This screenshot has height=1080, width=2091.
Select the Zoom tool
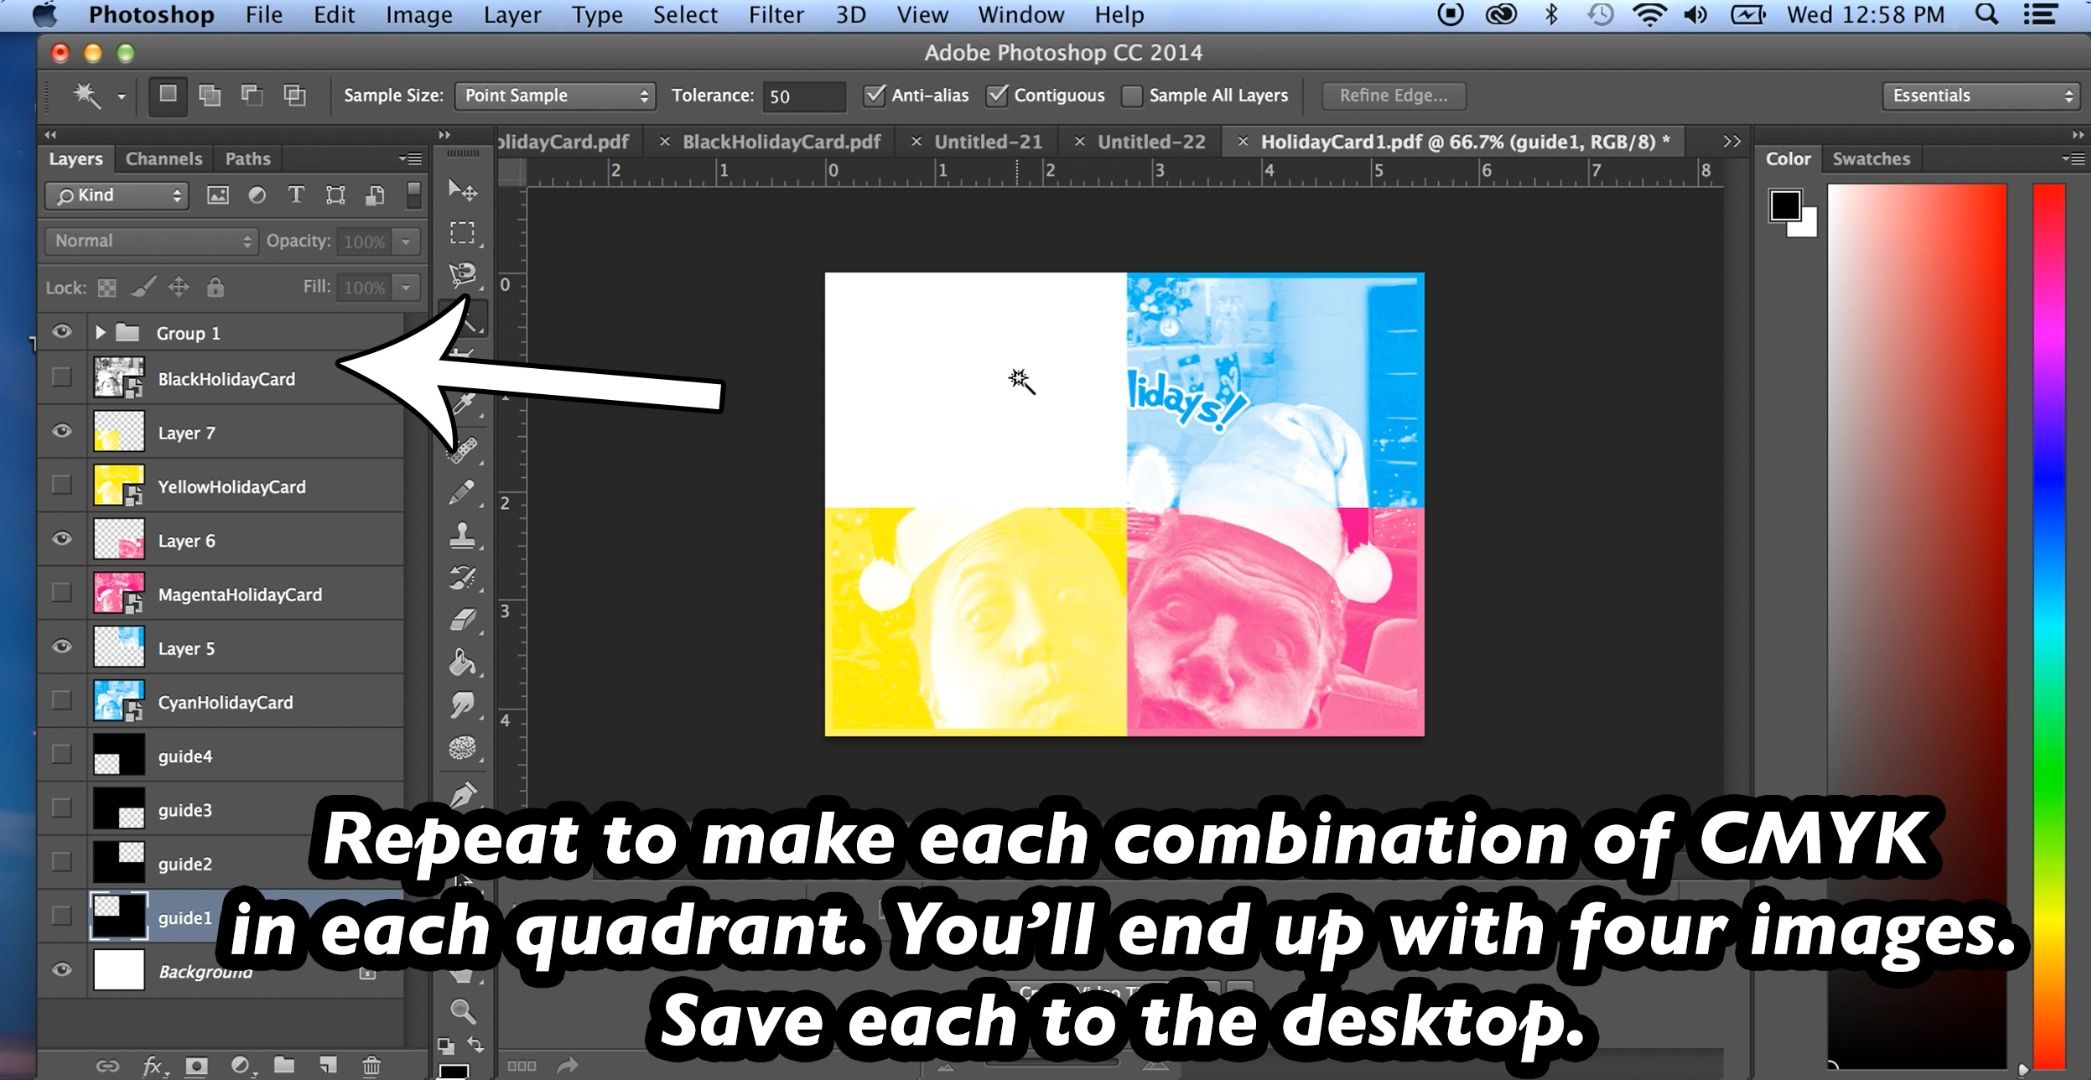tap(462, 1011)
